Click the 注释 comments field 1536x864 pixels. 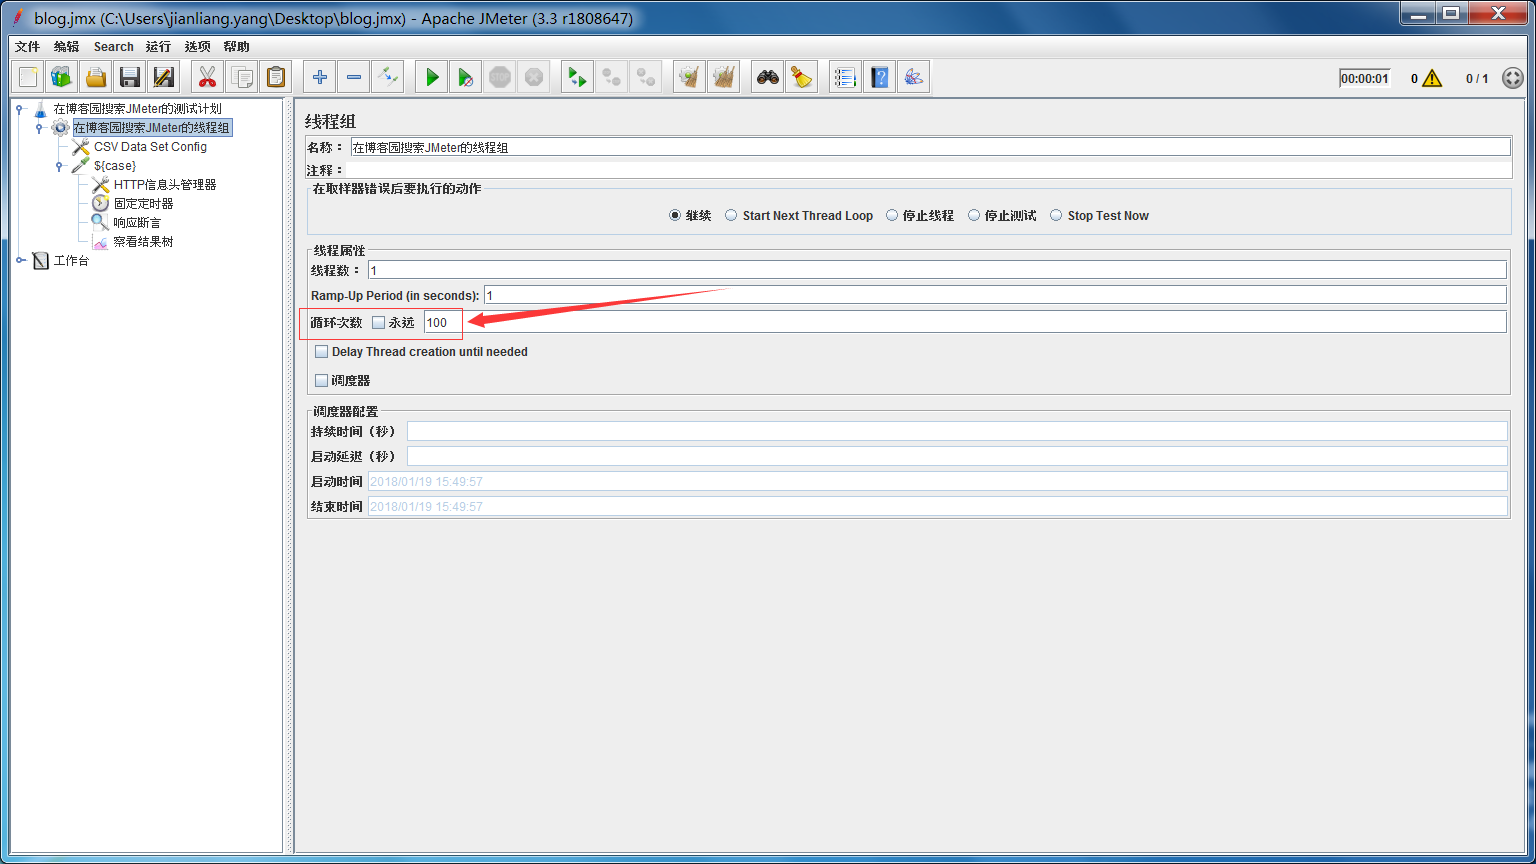coord(930,170)
